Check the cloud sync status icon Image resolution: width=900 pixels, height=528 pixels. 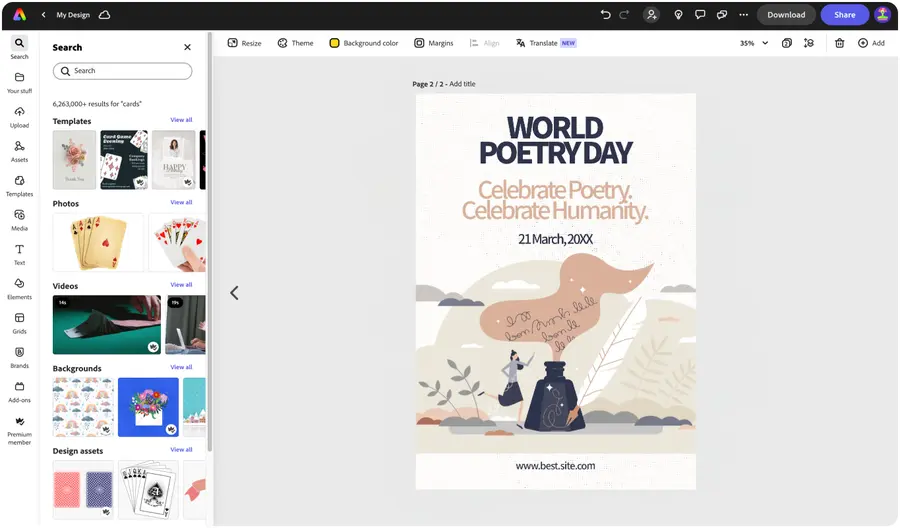pyautogui.click(x=104, y=15)
